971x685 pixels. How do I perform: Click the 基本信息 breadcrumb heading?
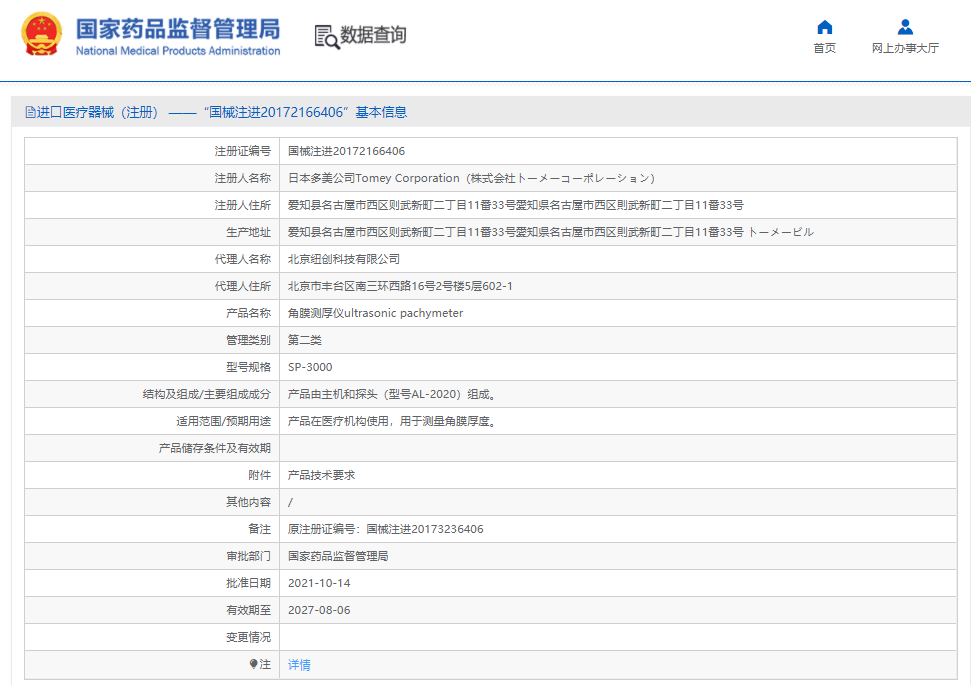[x=381, y=112]
